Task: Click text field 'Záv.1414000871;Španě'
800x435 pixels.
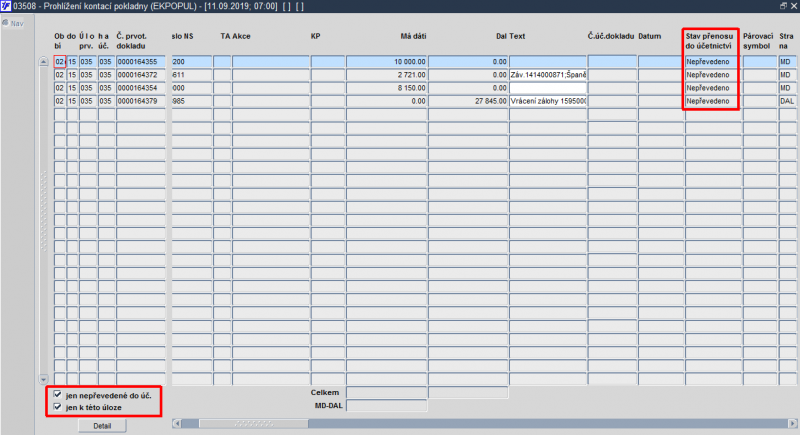Action: [x=548, y=75]
